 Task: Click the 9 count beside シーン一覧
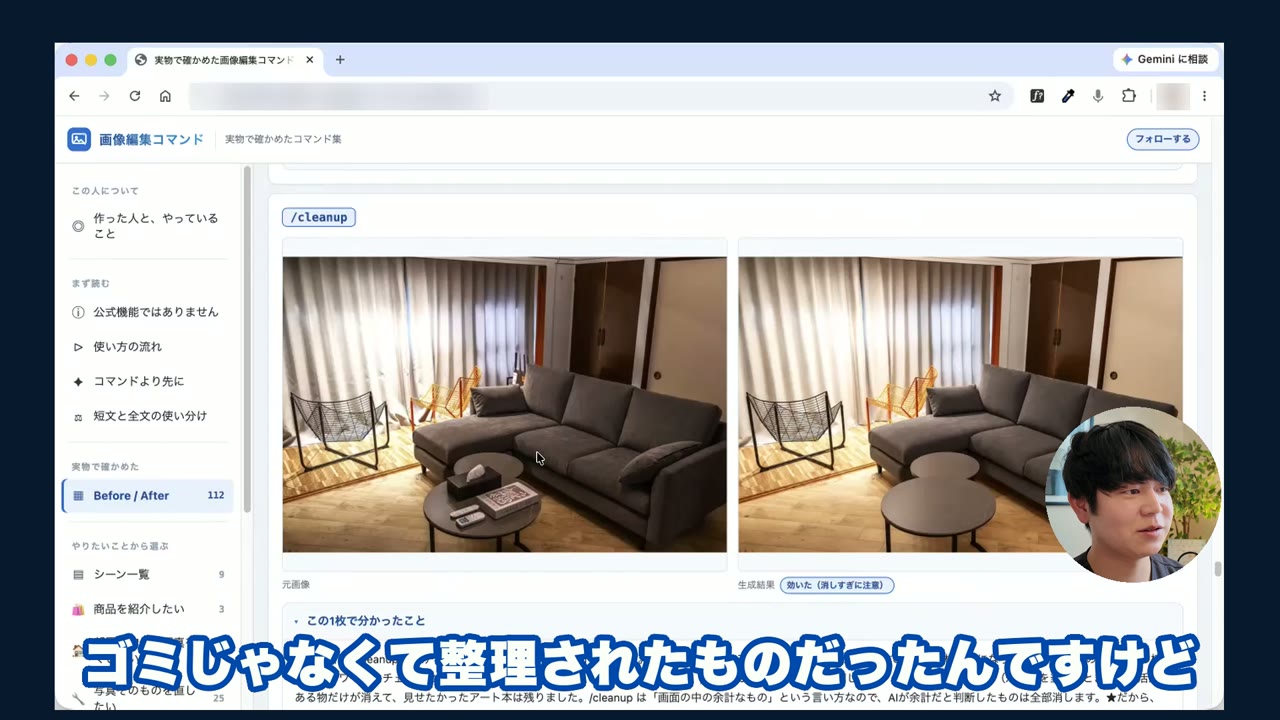tap(222, 575)
